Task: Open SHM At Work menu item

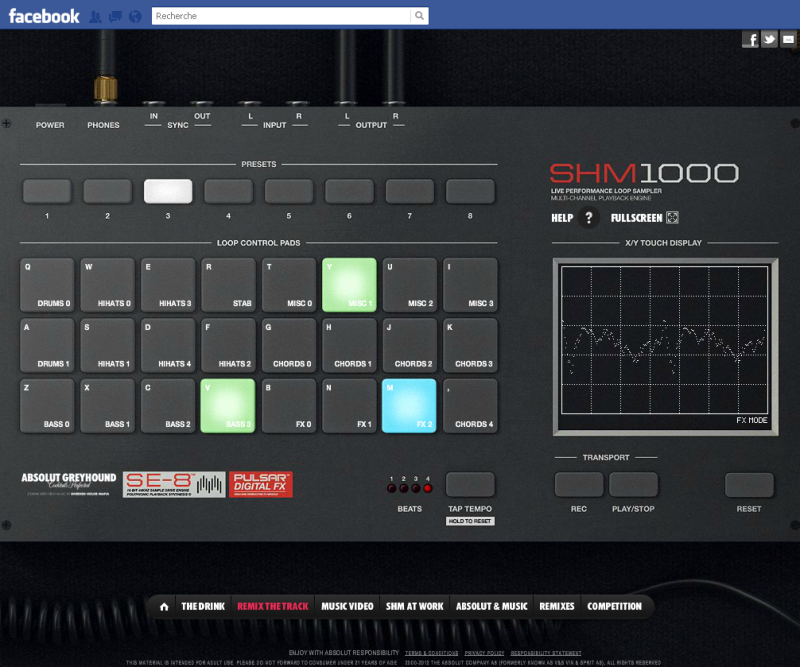Action: coord(414,606)
